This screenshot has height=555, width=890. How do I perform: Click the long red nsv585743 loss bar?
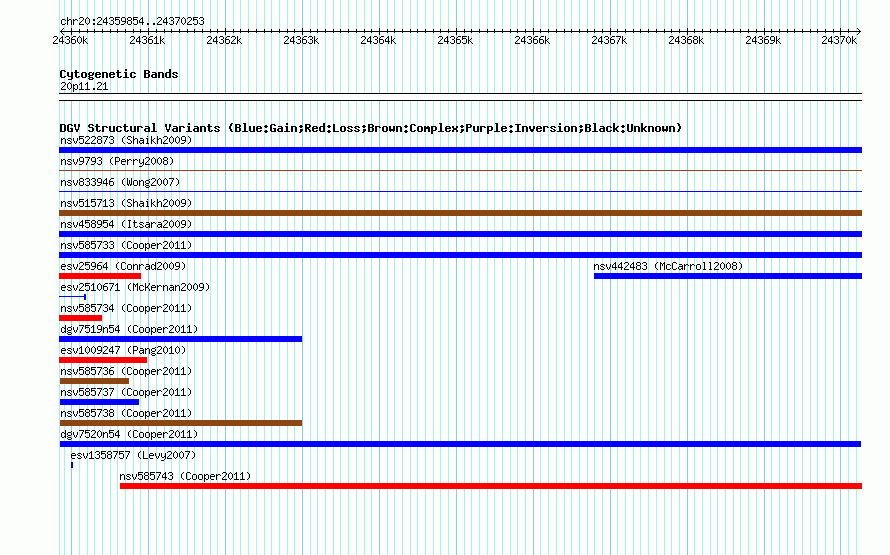491,486
